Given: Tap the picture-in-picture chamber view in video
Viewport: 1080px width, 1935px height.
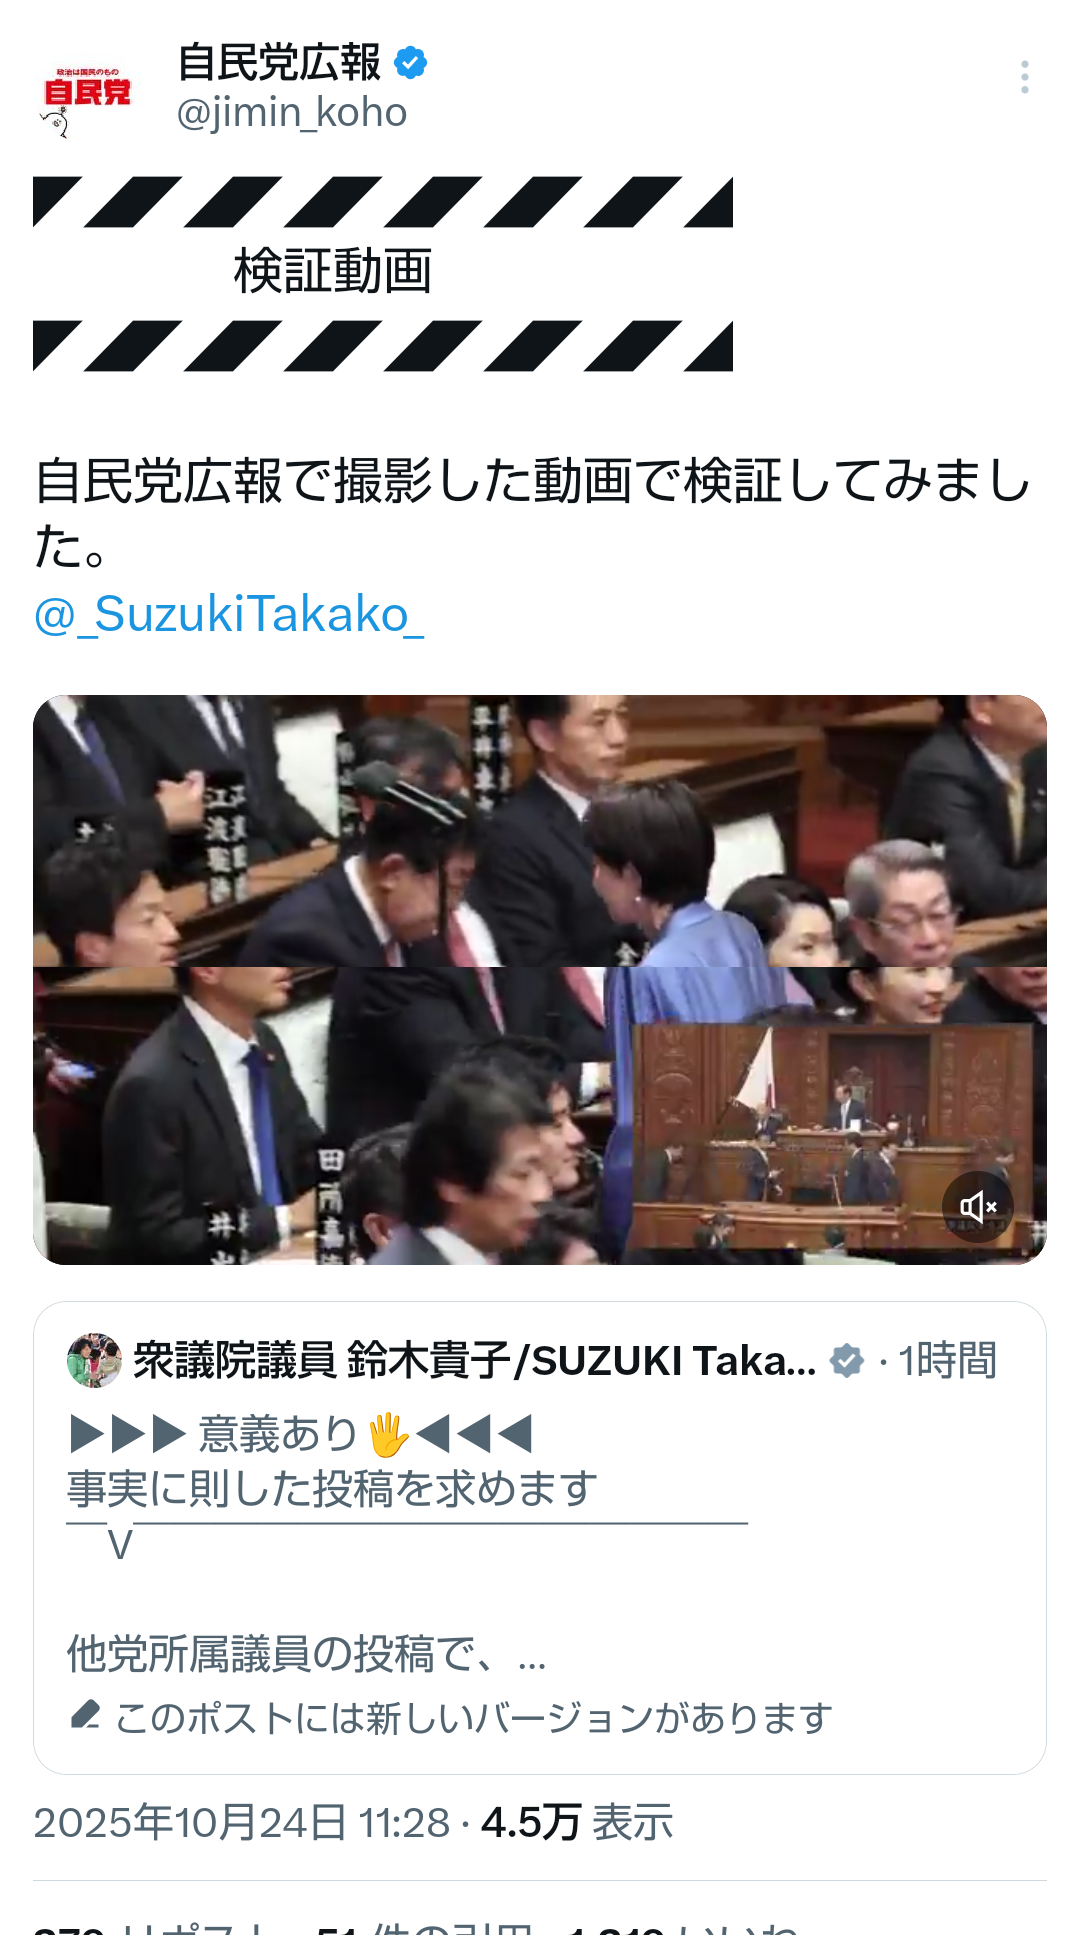Looking at the screenshot, I should pyautogui.click(x=832, y=1138).
